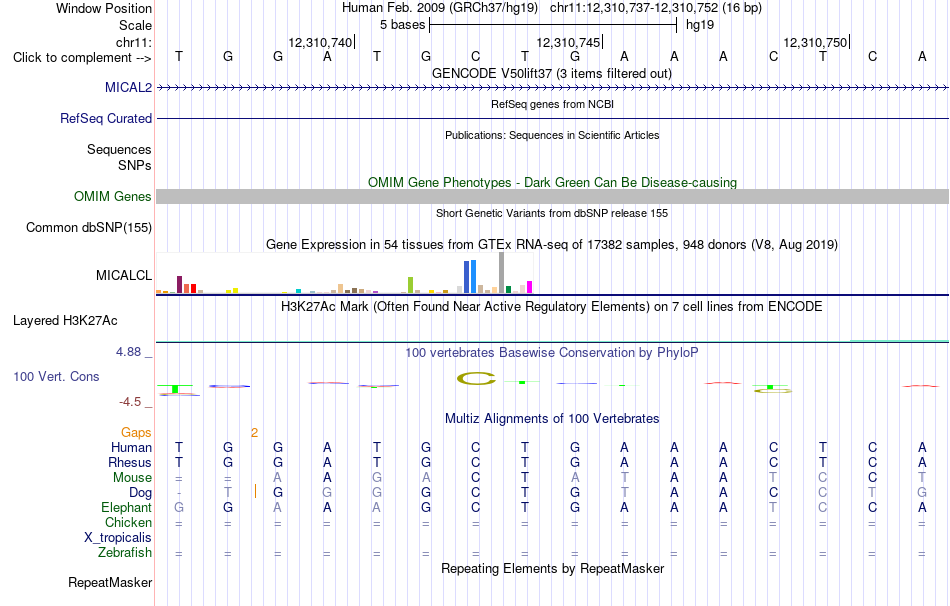Viewport: 950px width, 606px height.
Task: Select the Elephant alignment row label
Action: [126, 507]
